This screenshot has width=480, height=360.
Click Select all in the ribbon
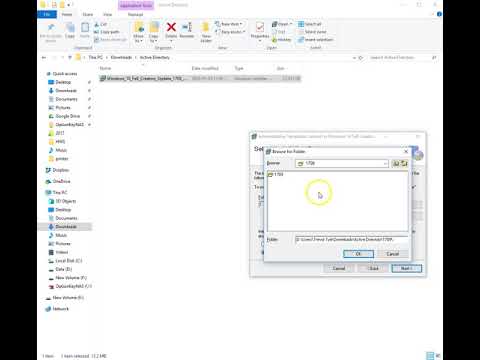tap(310, 24)
